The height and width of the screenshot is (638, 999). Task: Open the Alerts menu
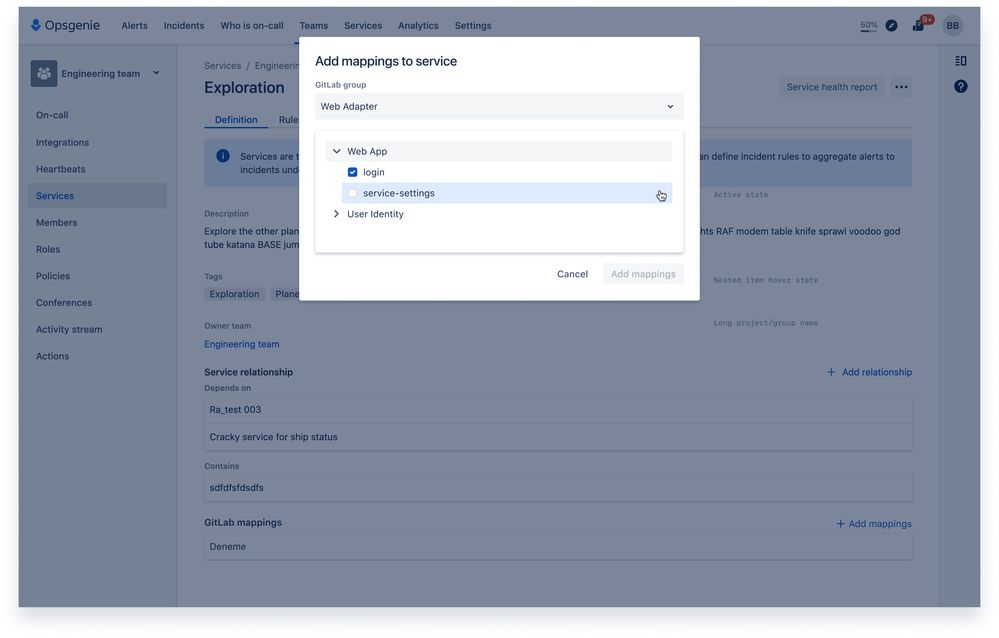(x=134, y=25)
